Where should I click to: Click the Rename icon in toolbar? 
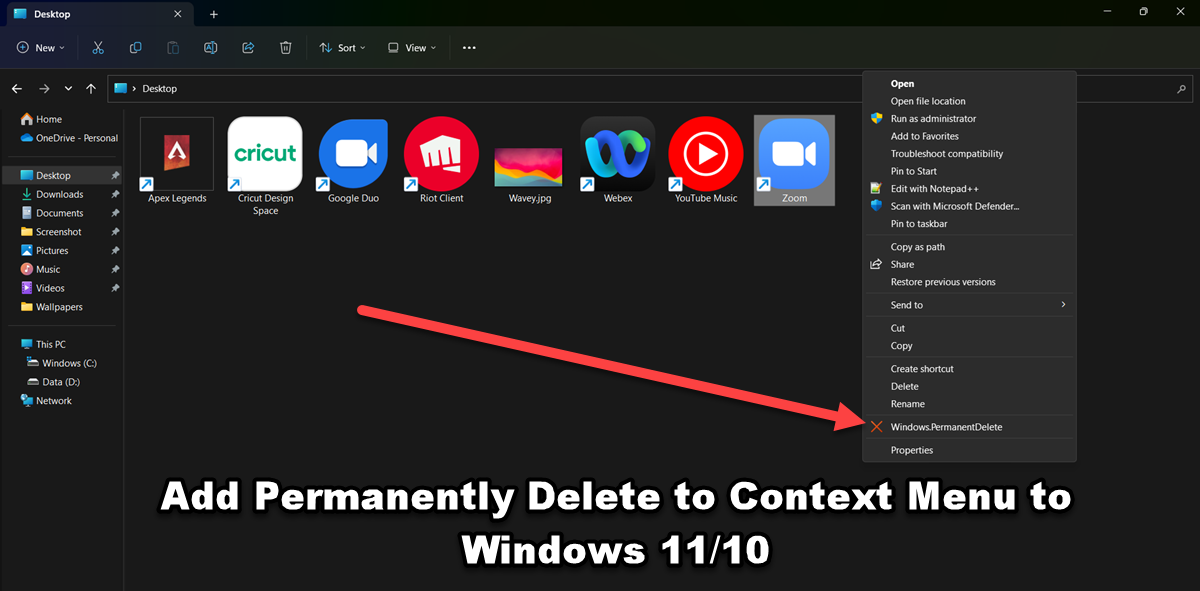point(210,48)
